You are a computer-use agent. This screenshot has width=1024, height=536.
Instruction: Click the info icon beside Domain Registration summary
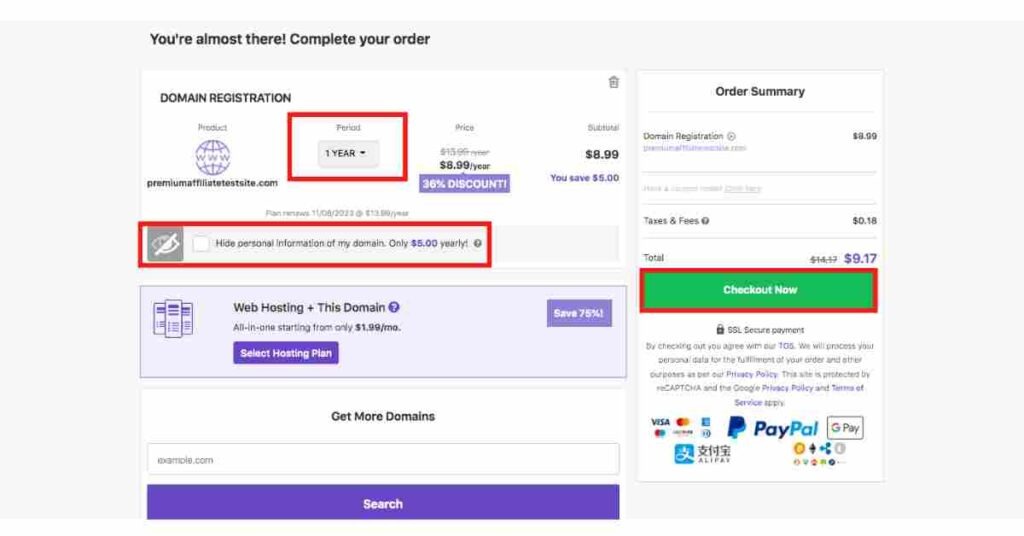[731, 136]
